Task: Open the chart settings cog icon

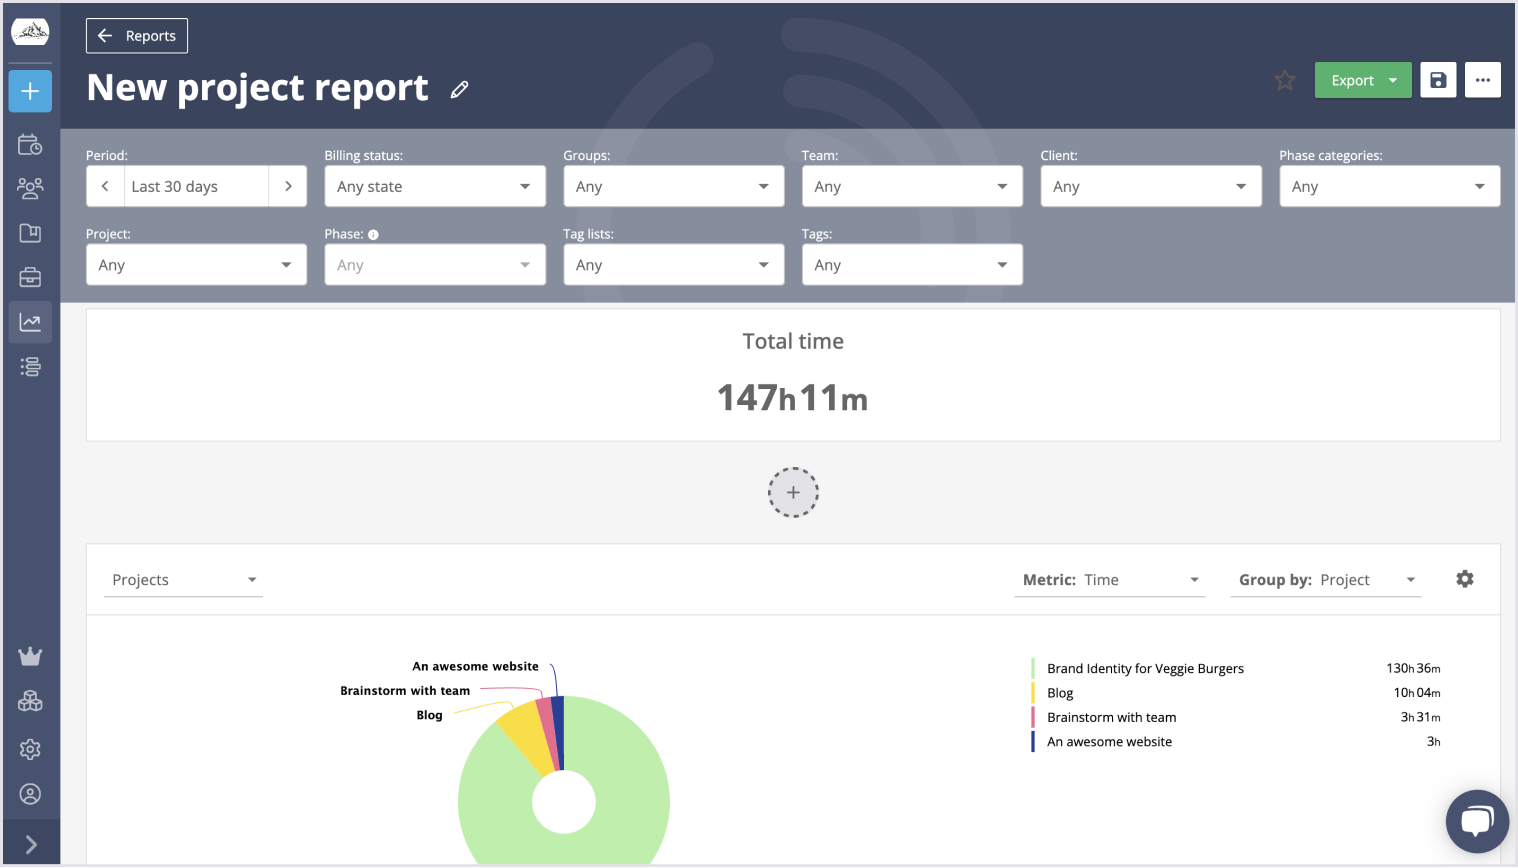Action: tap(1464, 579)
